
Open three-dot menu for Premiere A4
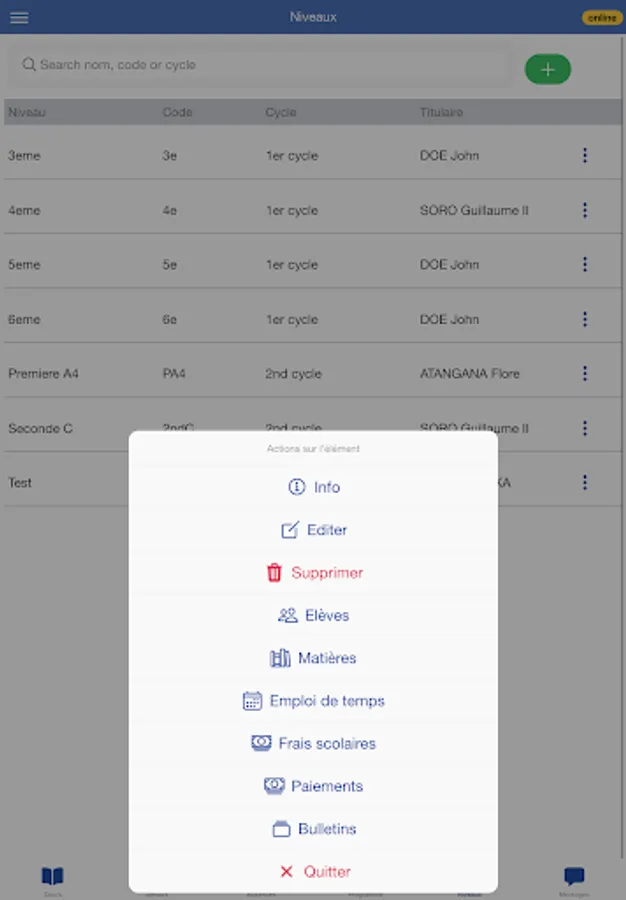point(585,373)
